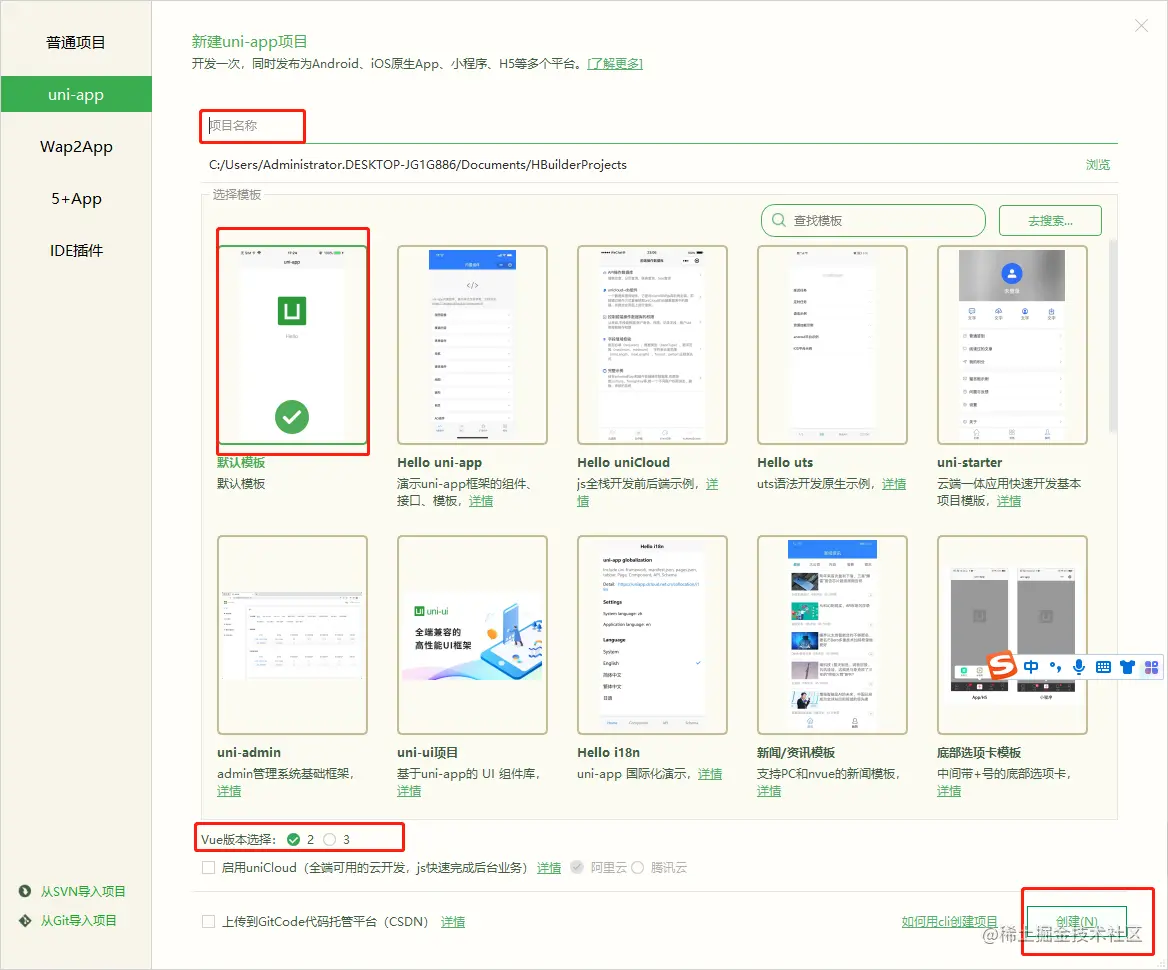Switch to 5+App tab
Screen dimensions: 1168x970
(76, 199)
